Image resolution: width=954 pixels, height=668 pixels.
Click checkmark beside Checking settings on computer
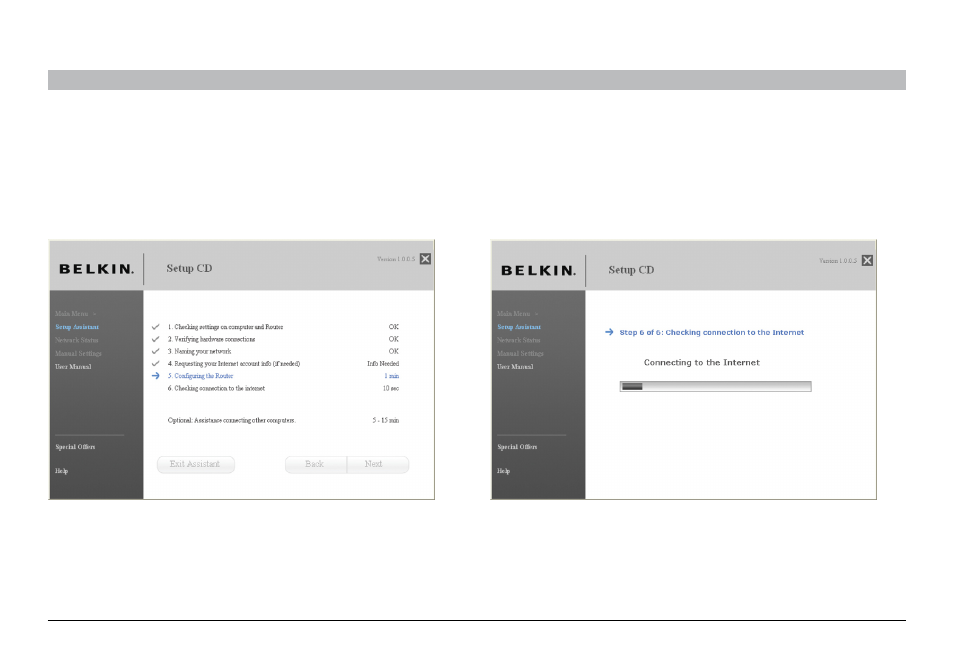156,327
